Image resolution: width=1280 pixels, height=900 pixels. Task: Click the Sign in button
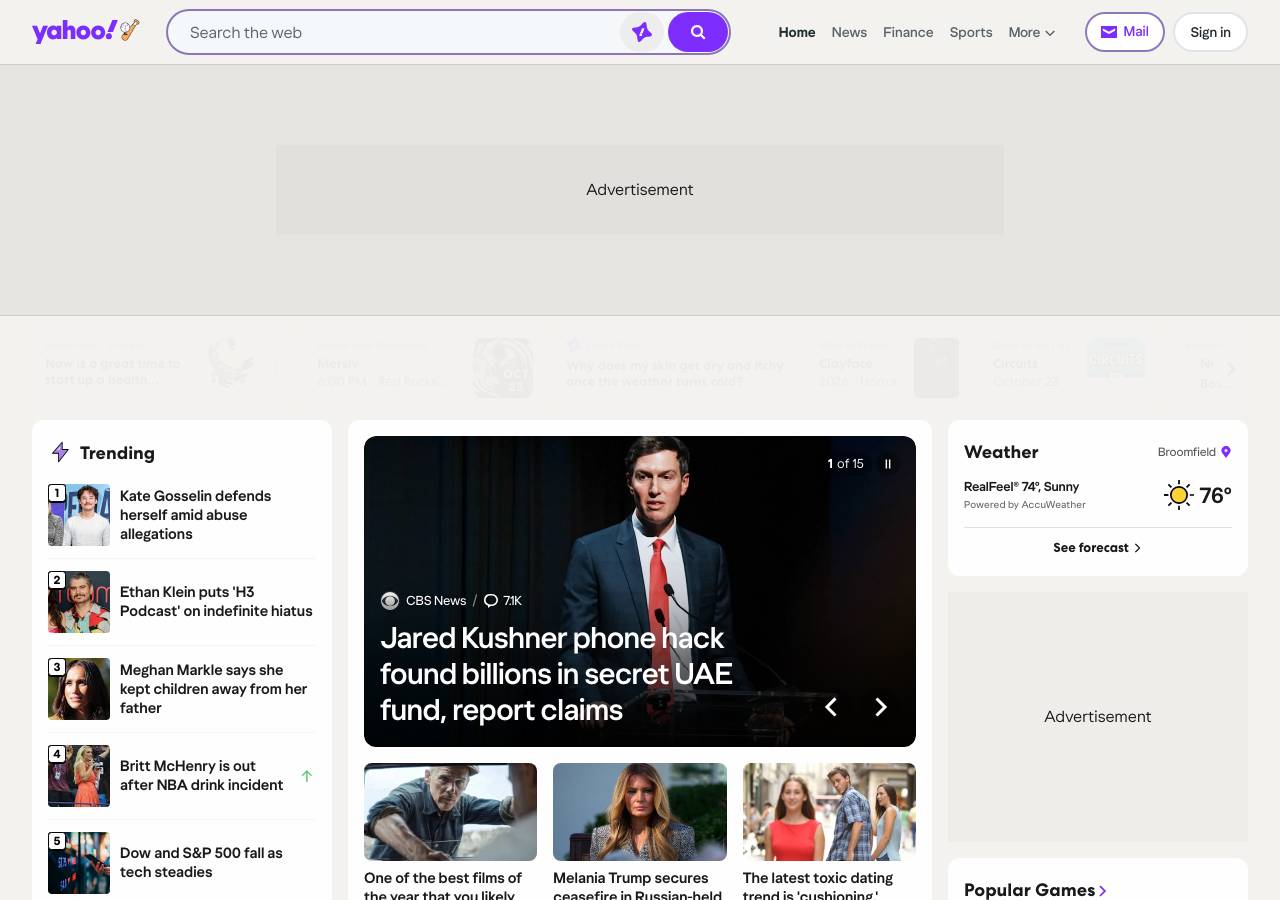click(x=1210, y=32)
